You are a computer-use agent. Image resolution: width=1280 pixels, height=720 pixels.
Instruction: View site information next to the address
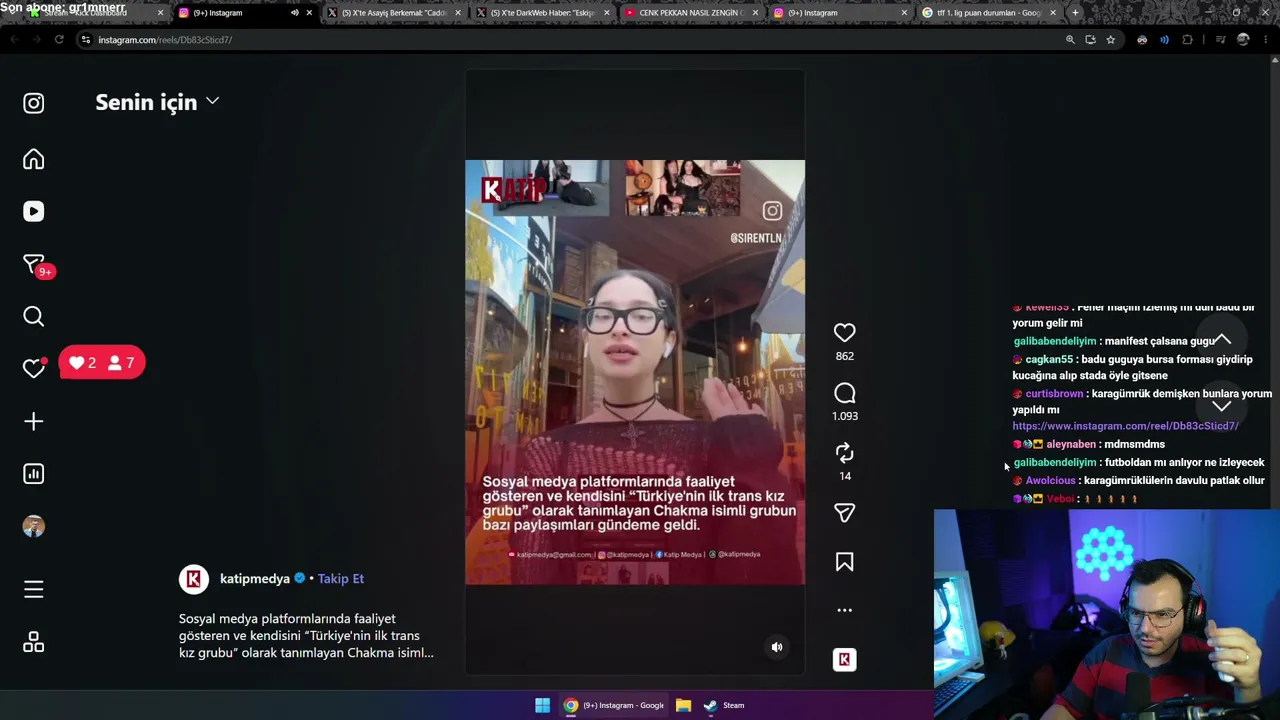[86, 40]
